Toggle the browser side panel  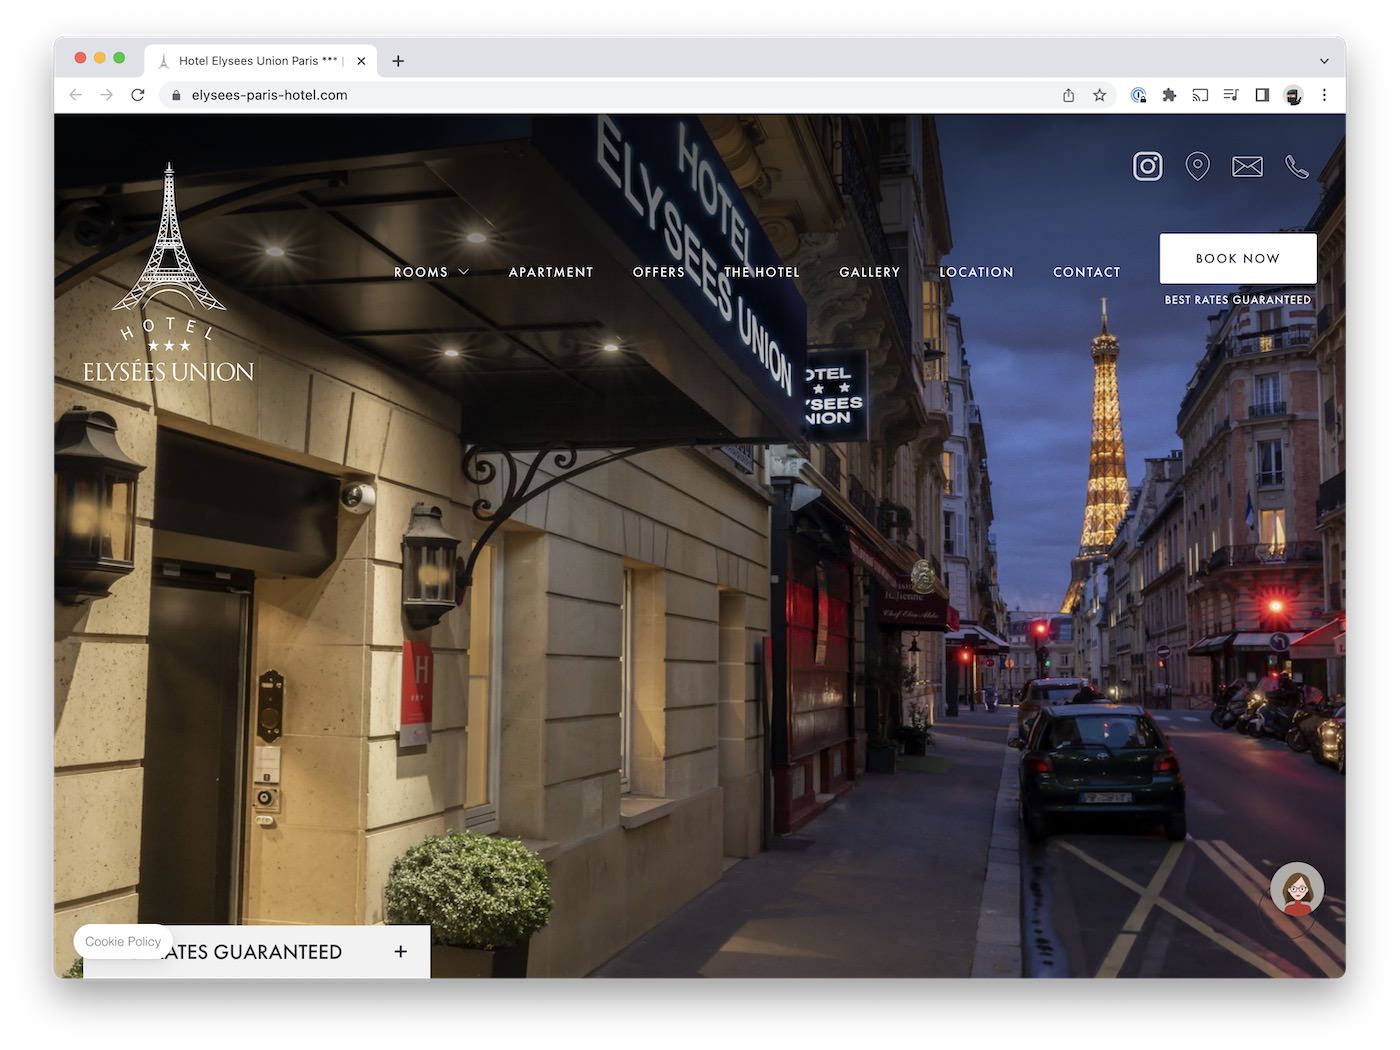click(x=1262, y=95)
